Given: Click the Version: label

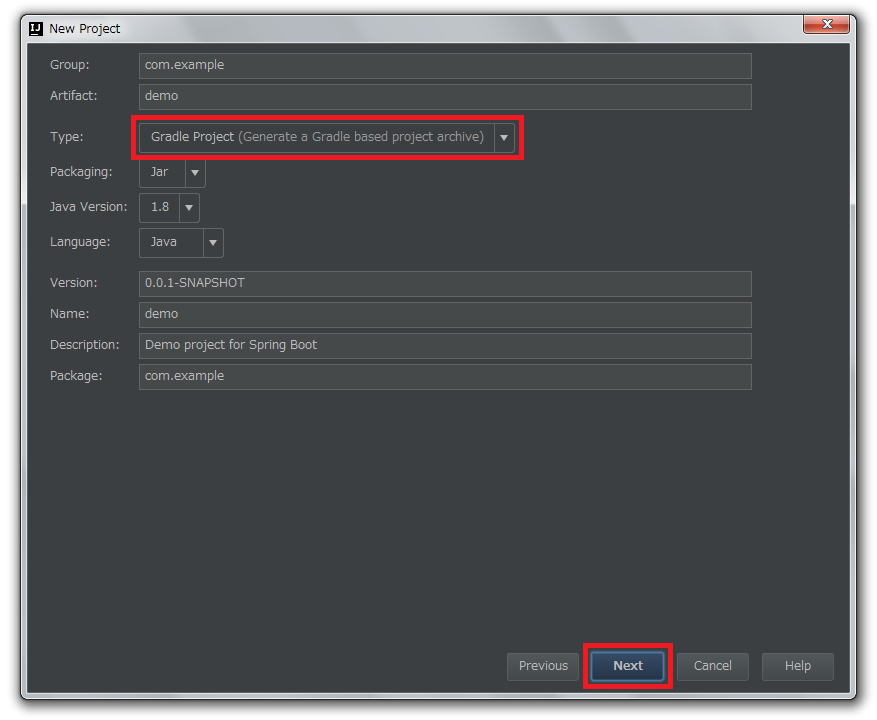Looking at the screenshot, I should coord(73,283).
